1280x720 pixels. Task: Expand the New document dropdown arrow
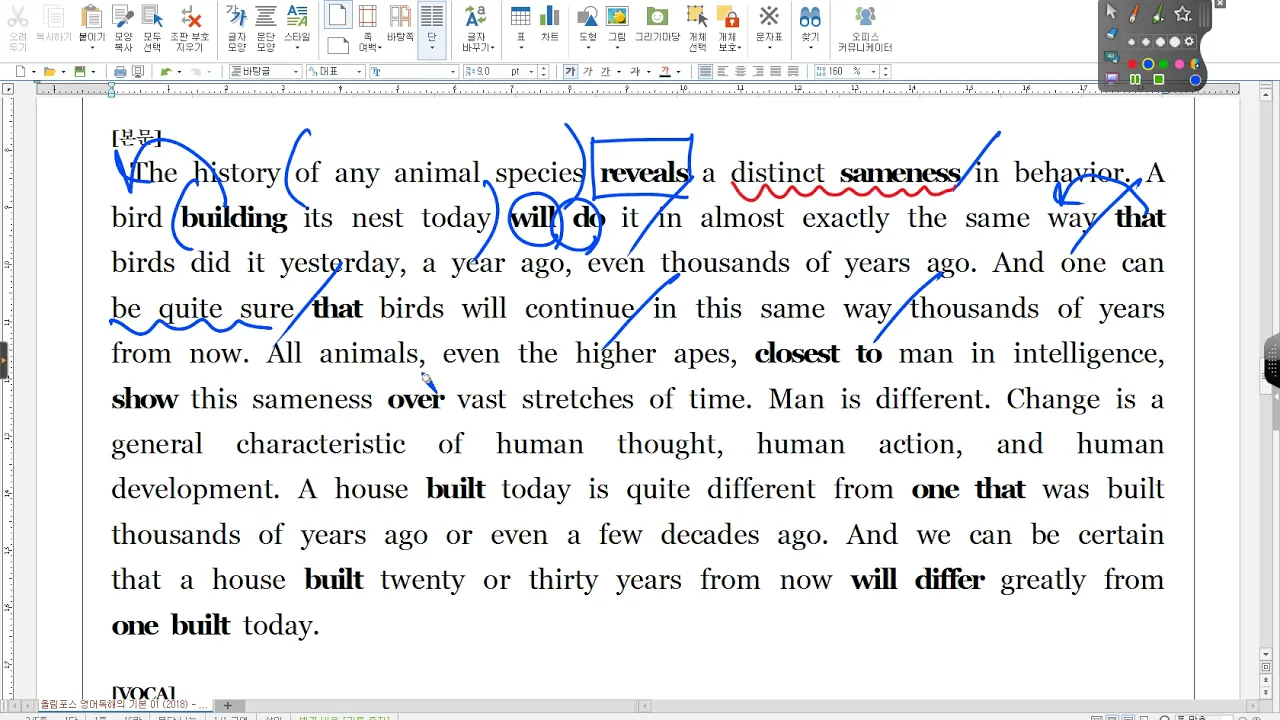tap(34, 72)
